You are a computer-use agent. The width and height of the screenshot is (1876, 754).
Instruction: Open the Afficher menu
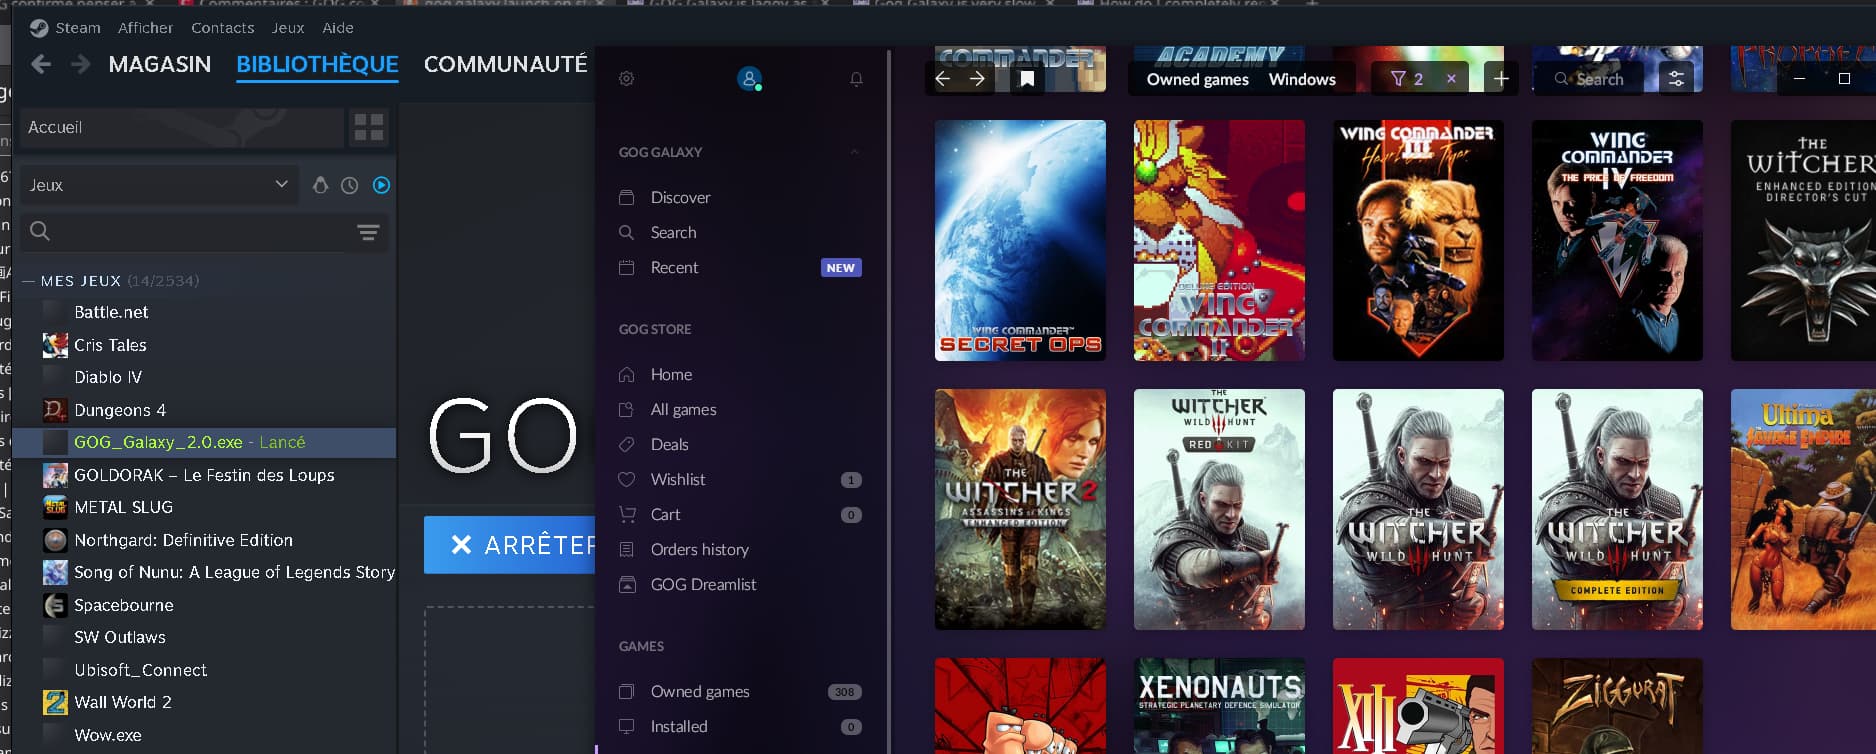(145, 28)
